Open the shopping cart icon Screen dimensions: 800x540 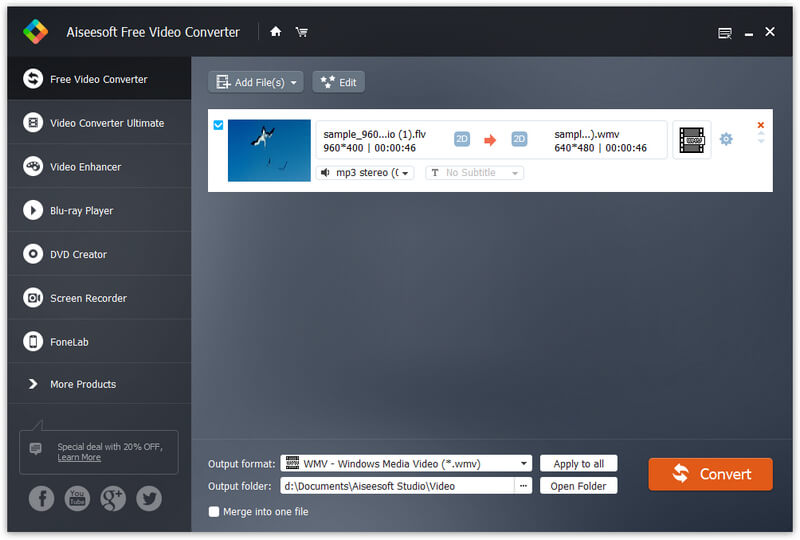tap(301, 32)
